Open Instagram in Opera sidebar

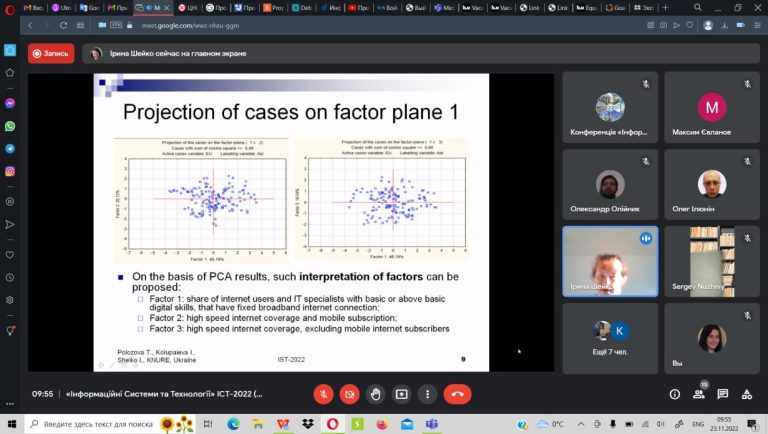click(x=10, y=171)
